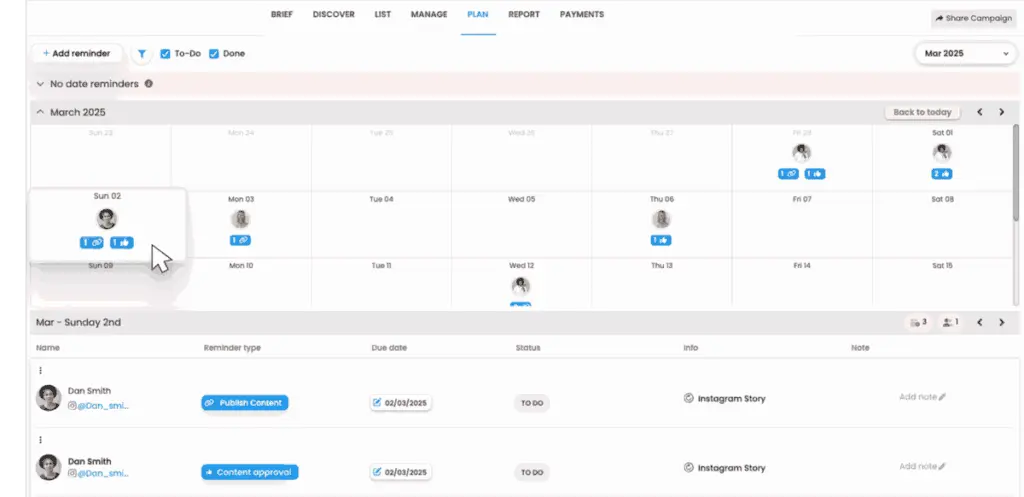
Task: Click the Thu 06 influencer avatar
Action: click(661, 219)
